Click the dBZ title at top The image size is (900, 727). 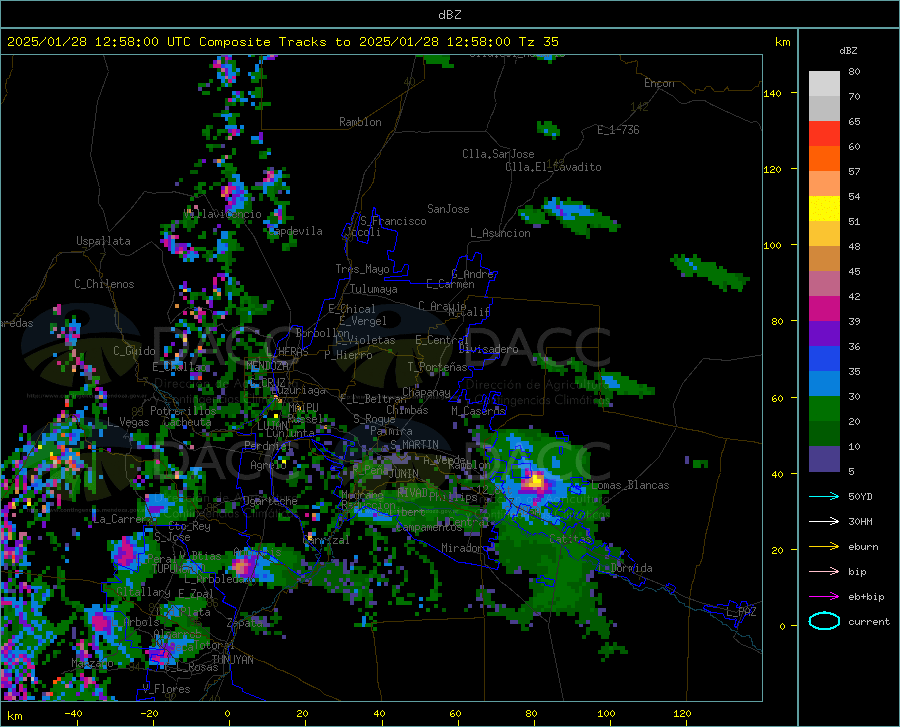pyautogui.click(x=449, y=15)
